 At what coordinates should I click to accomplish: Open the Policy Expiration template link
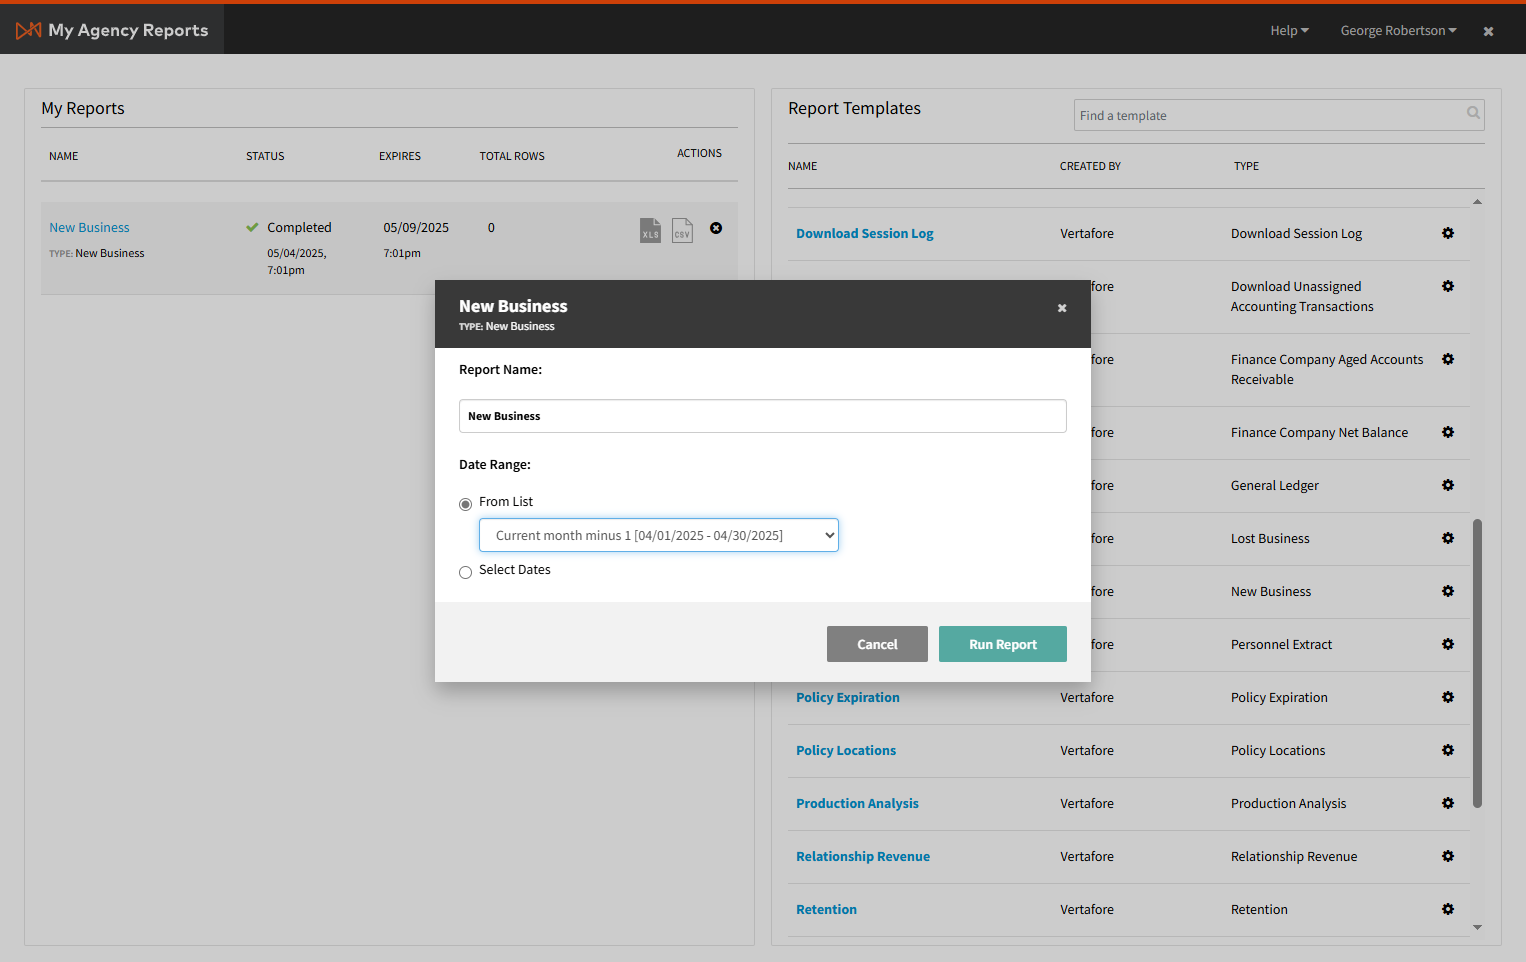tap(848, 697)
